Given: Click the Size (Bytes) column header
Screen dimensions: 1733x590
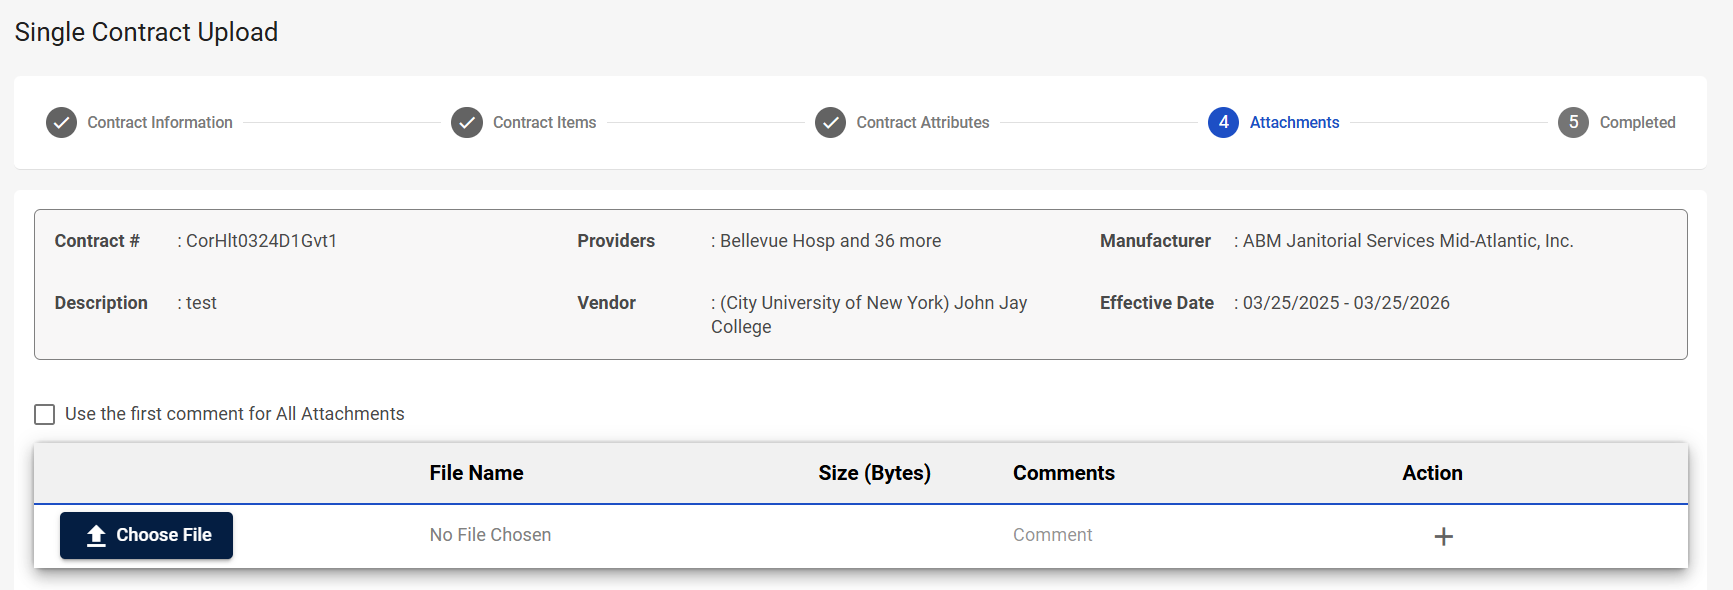Looking at the screenshot, I should (x=874, y=473).
